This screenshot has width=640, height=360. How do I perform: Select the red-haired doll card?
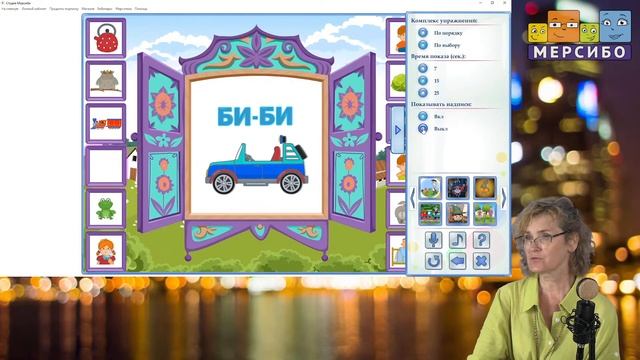106,252
